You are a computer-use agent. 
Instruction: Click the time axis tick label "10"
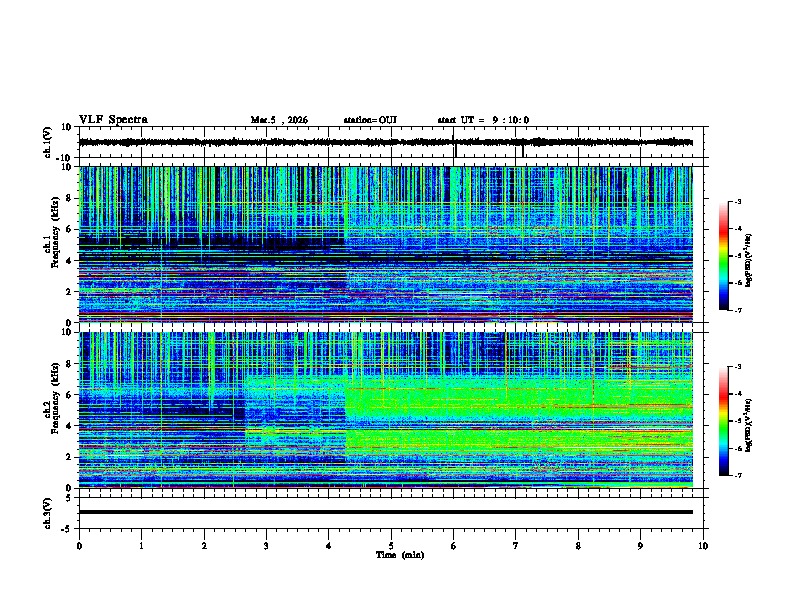[x=703, y=546]
